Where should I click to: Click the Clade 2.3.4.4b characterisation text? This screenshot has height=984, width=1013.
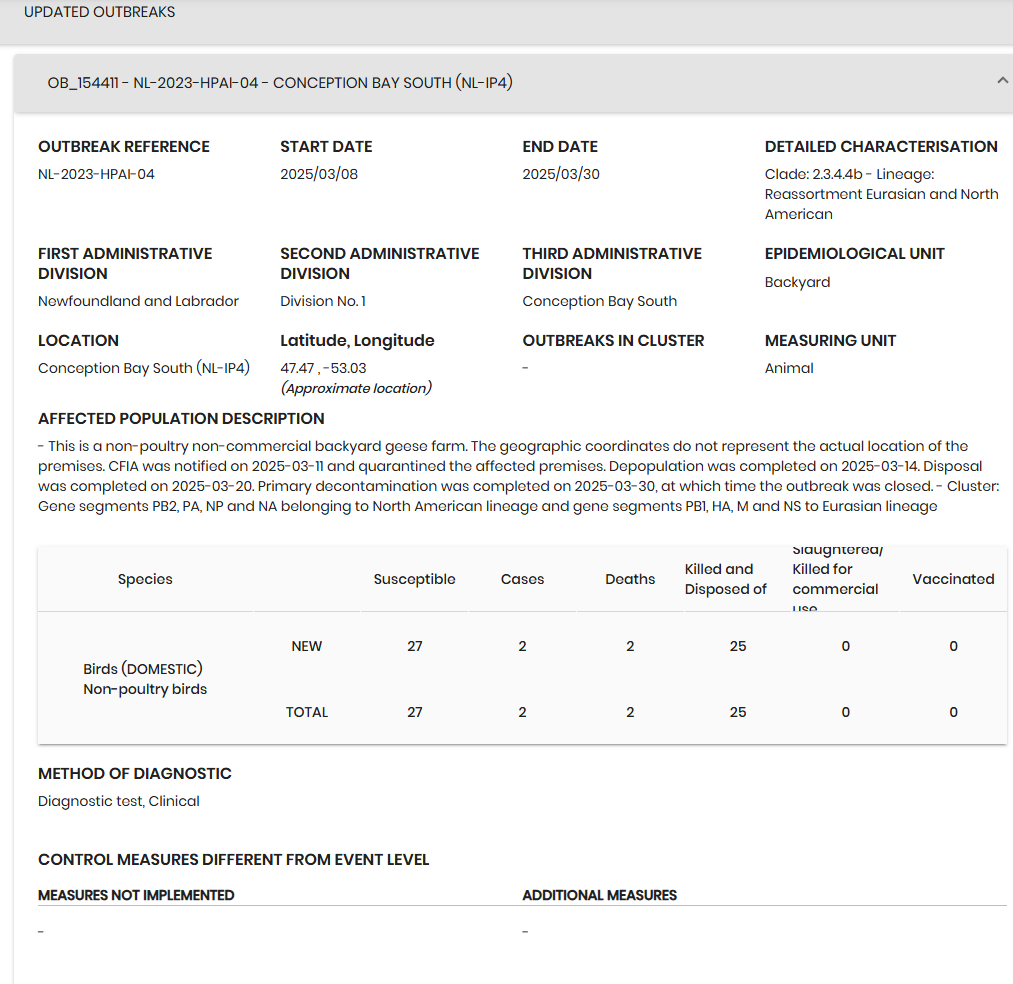(881, 194)
